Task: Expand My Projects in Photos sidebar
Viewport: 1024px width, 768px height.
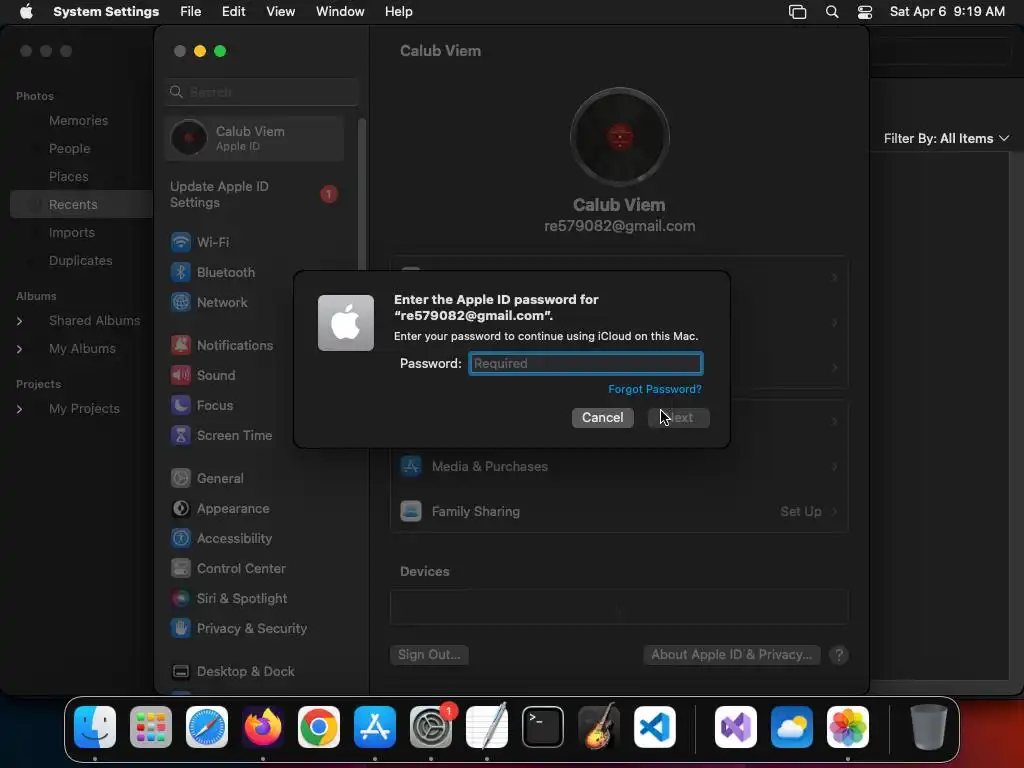Action: coord(20,409)
